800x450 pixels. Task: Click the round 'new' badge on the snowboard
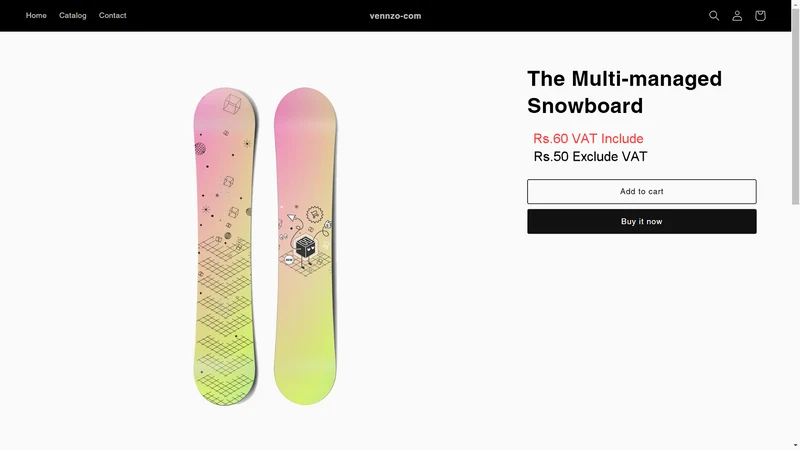coord(289,260)
